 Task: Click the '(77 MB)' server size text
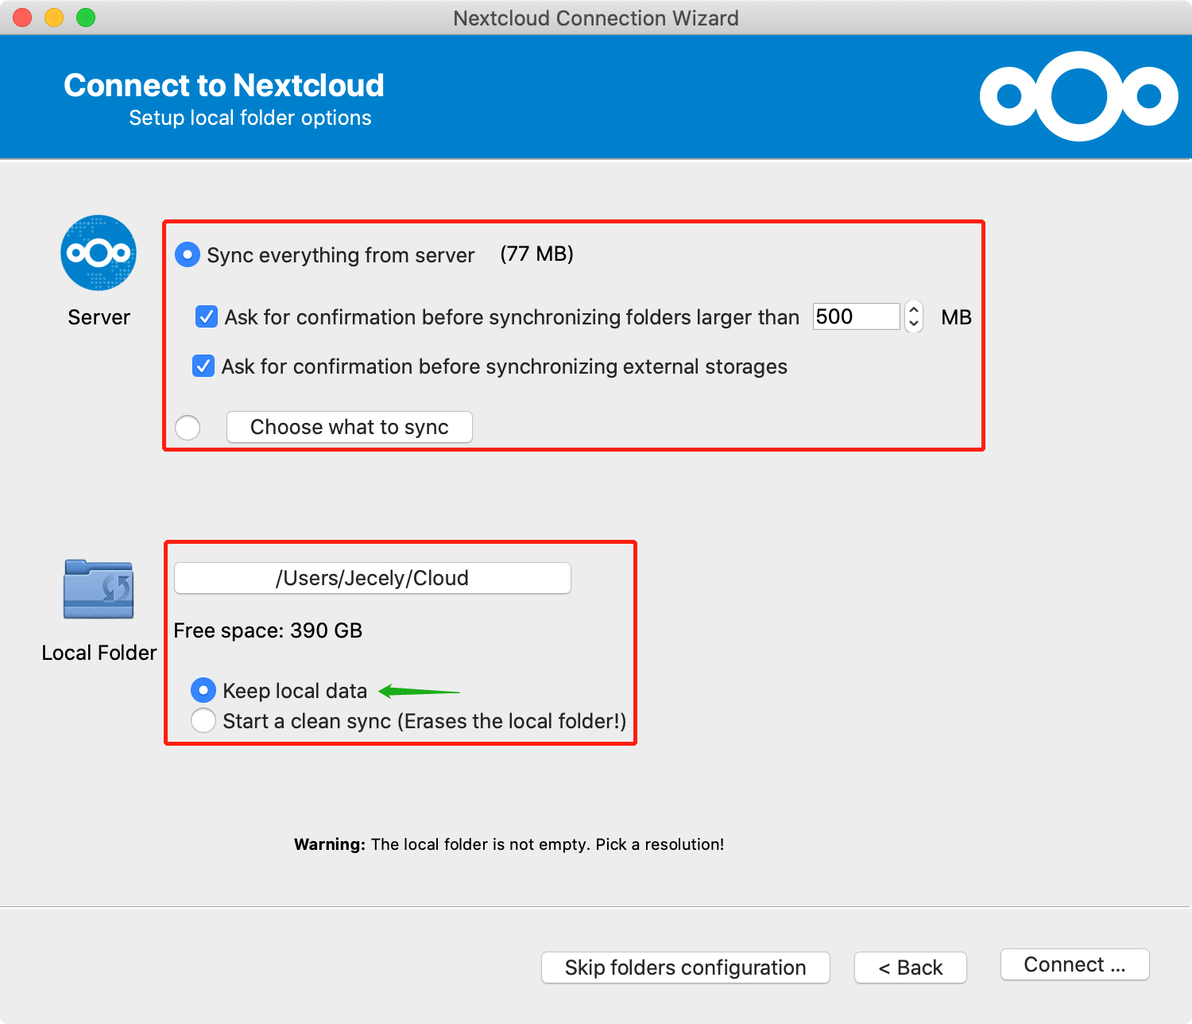(x=537, y=254)
